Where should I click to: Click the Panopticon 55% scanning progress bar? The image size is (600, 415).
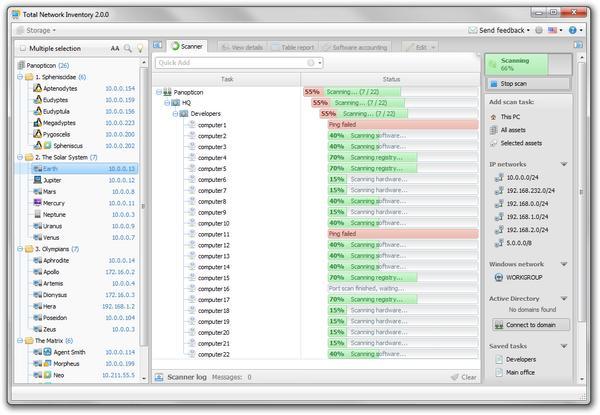(x=391, y=92)
